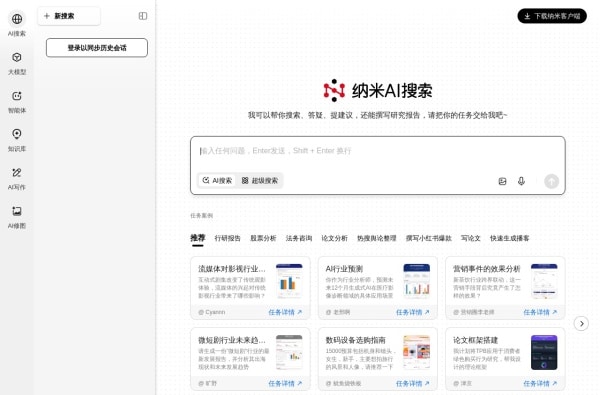Click the 微短剧行业未来趋 card title

tap(232, 340)
